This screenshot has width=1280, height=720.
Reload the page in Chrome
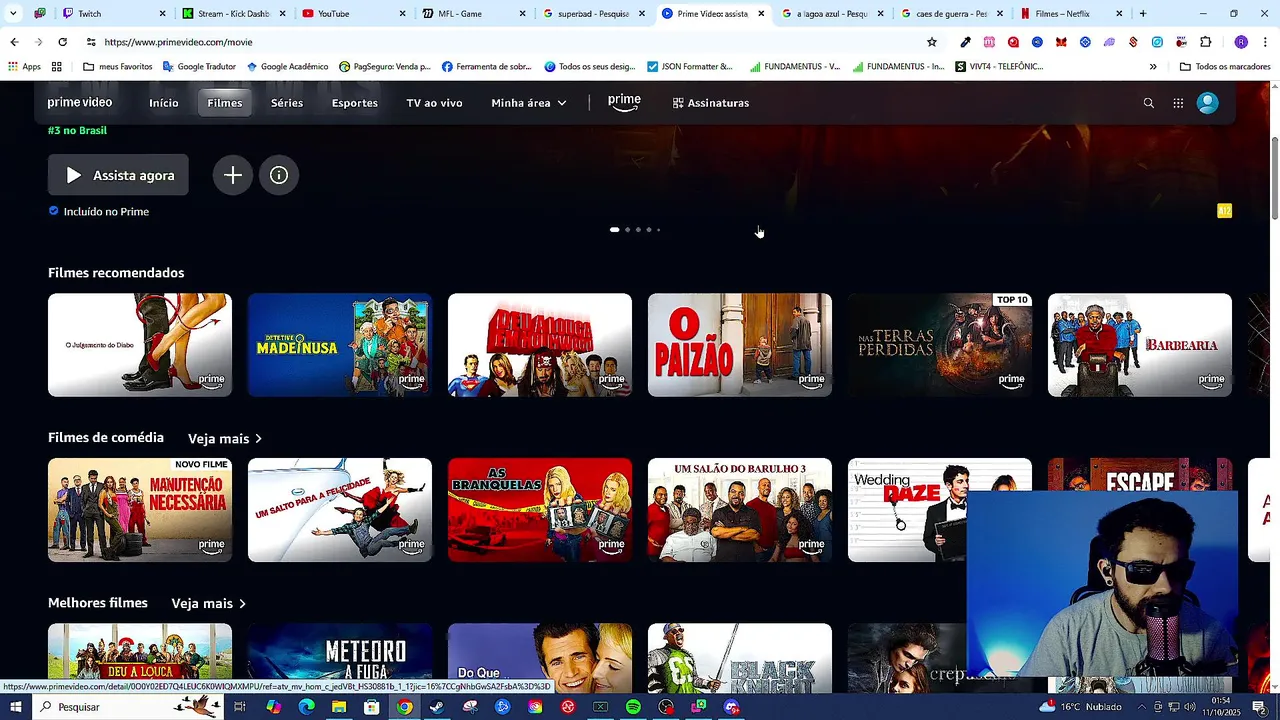click(x=62, y=42)
